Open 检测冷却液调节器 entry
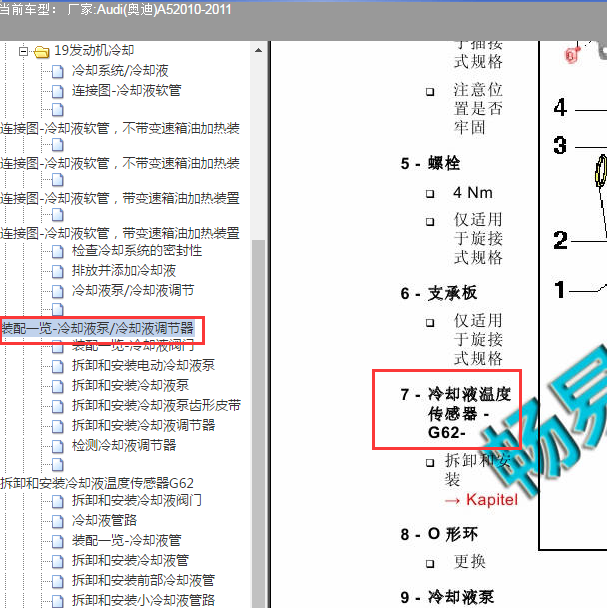The width and height of the screenshot is (607, 608). click(124, 445)
